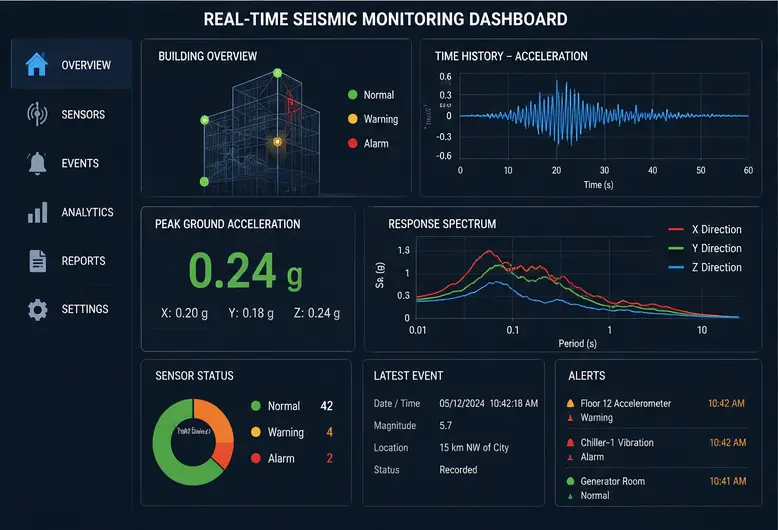Open the Generator Room alert
This screenshot has width=778, height=530.
point(656,488)
